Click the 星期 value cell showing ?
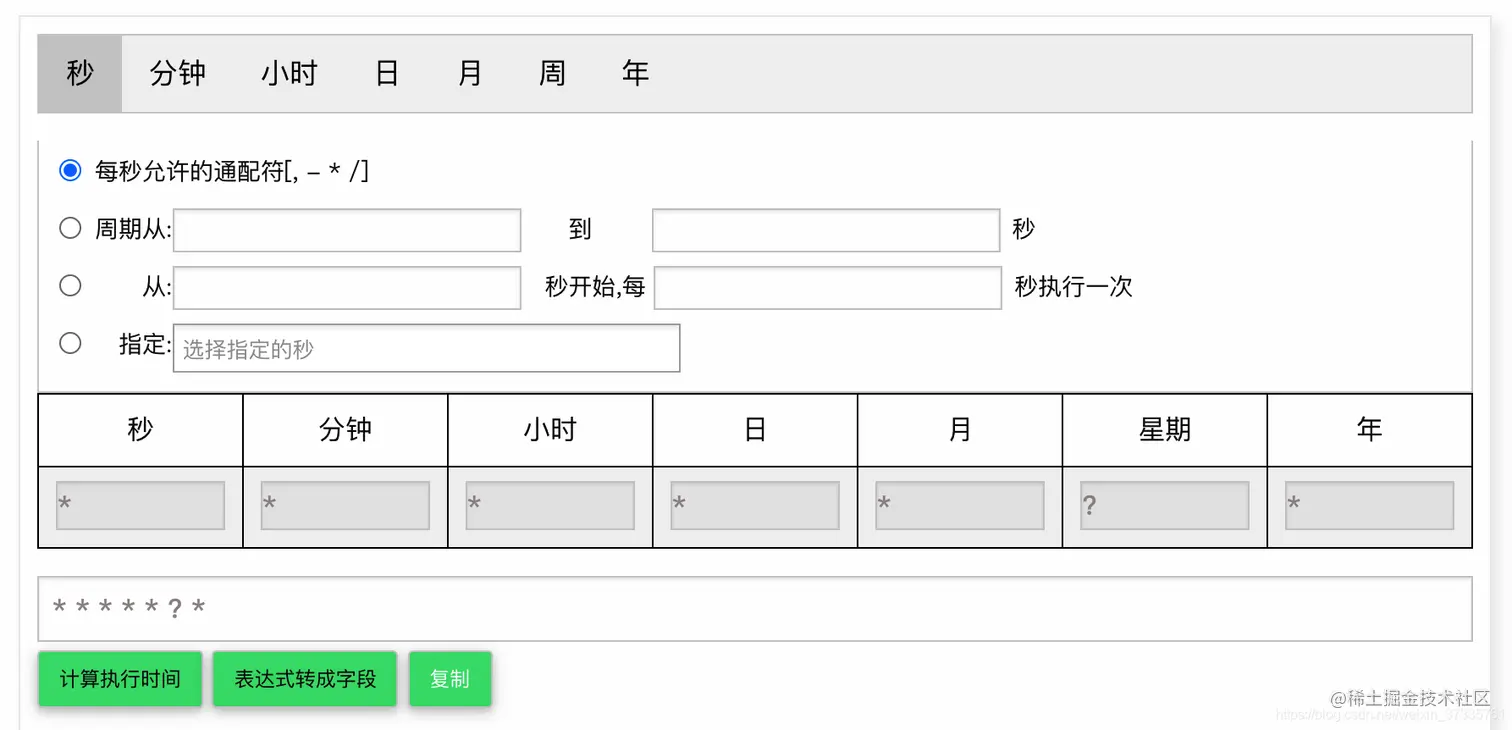 tap(1163, 505)
